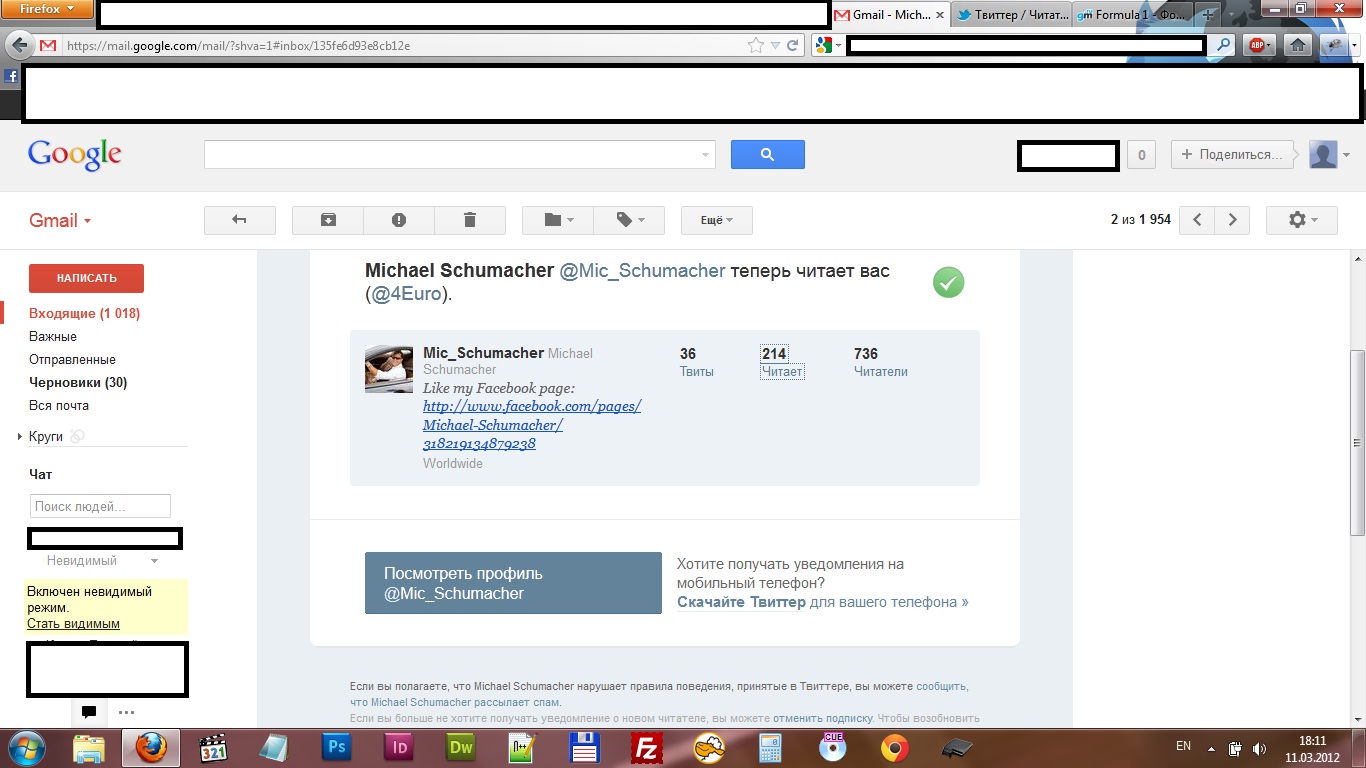Click the notification count 0 button

(x=1141, y=154)
